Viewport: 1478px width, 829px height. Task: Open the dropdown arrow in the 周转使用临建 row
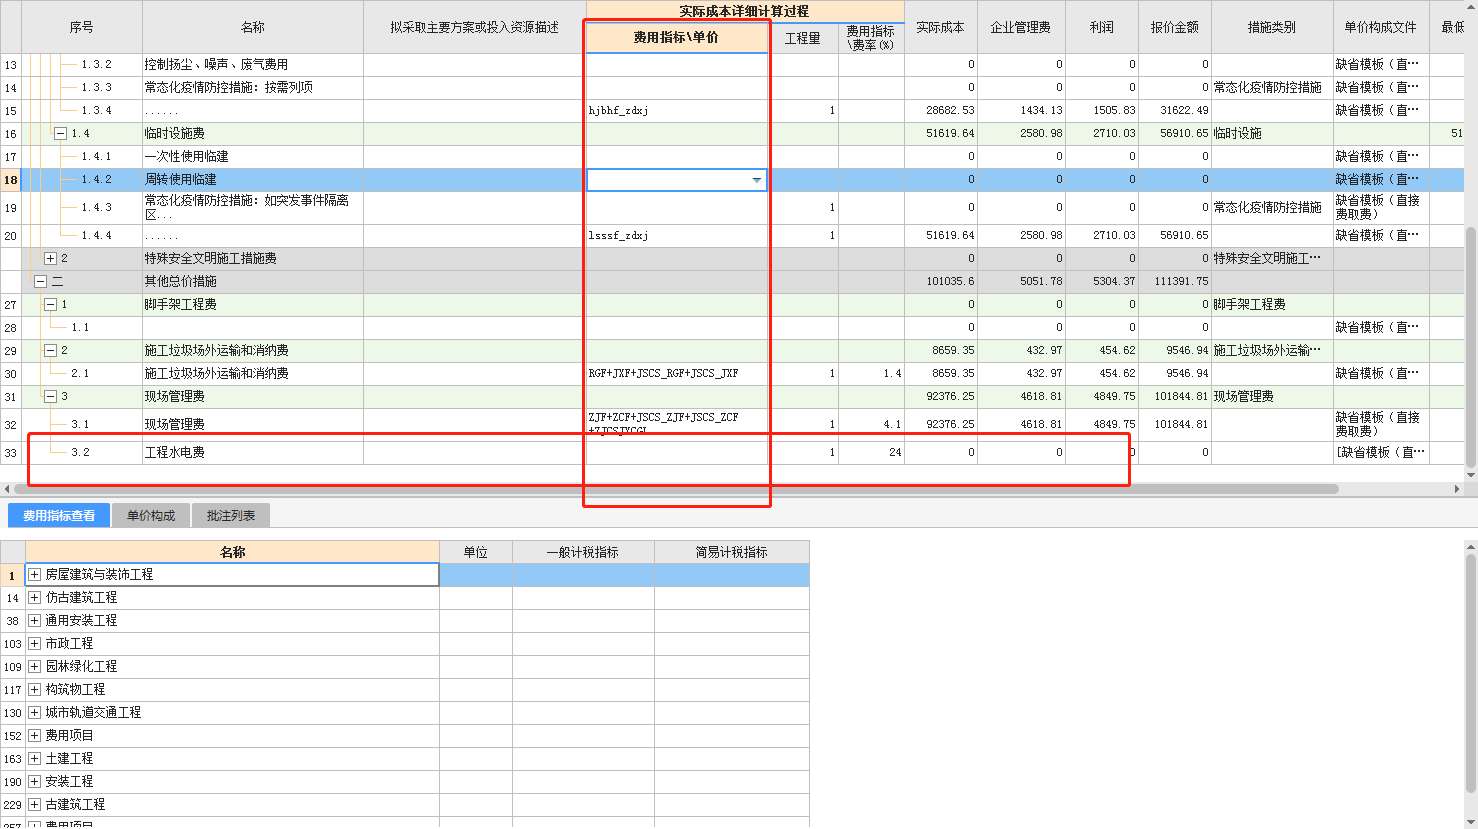click(x=757, y=180)
